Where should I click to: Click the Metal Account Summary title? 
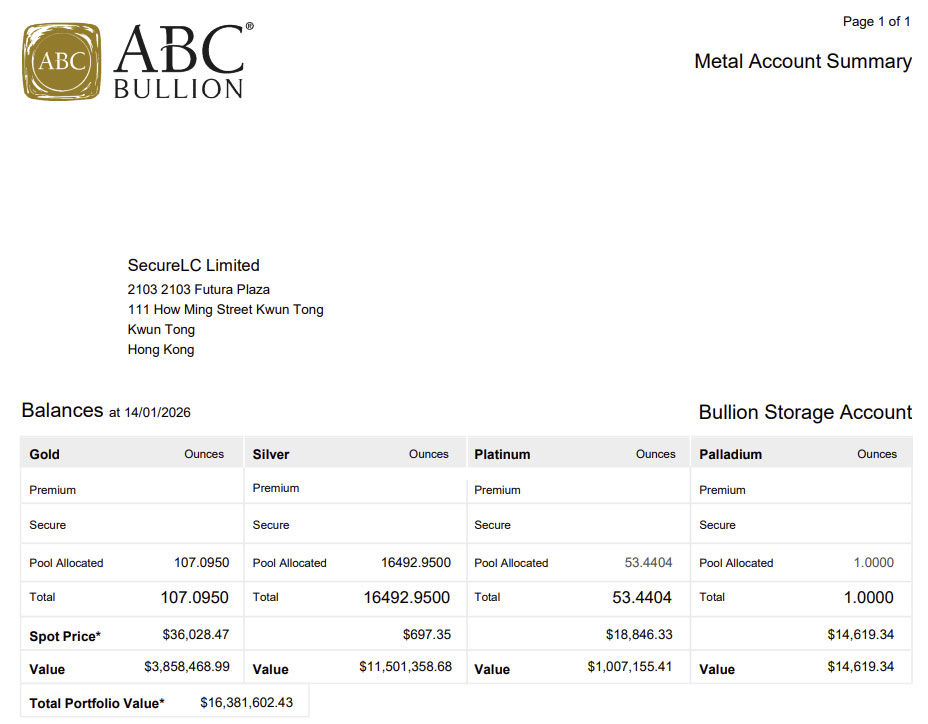802,61
